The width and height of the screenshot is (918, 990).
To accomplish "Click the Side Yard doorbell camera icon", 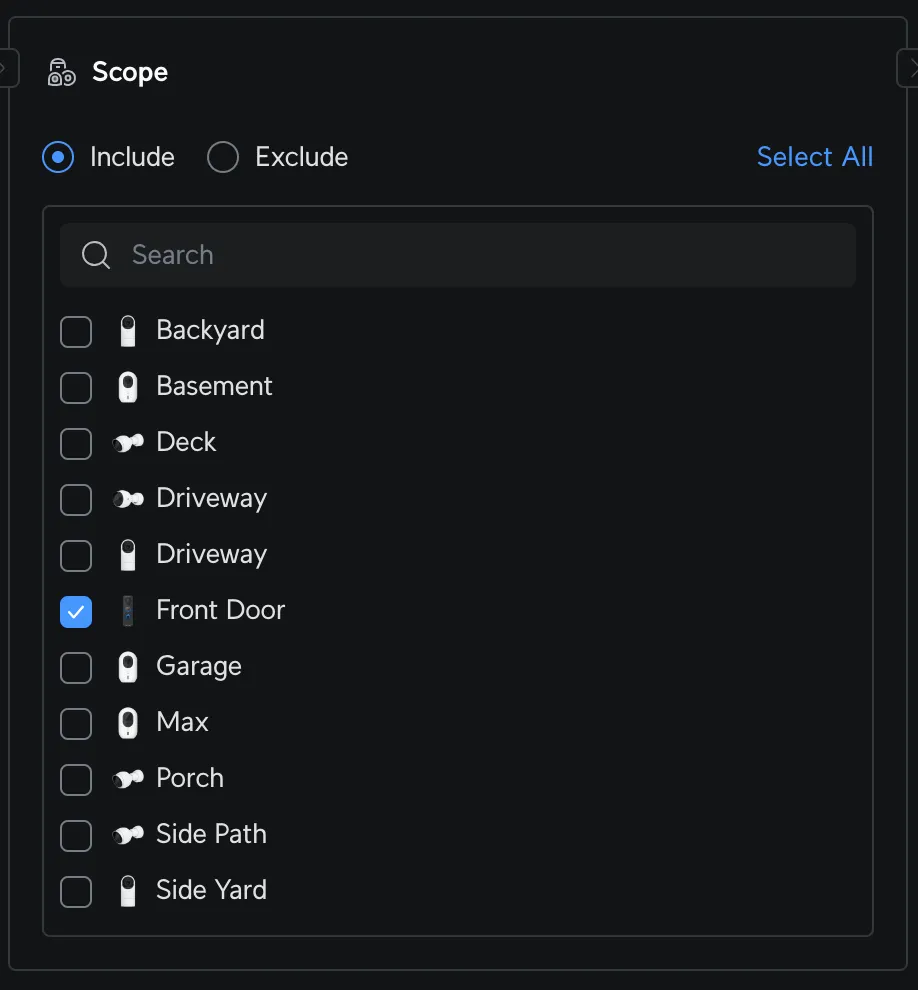I will 128,891.
